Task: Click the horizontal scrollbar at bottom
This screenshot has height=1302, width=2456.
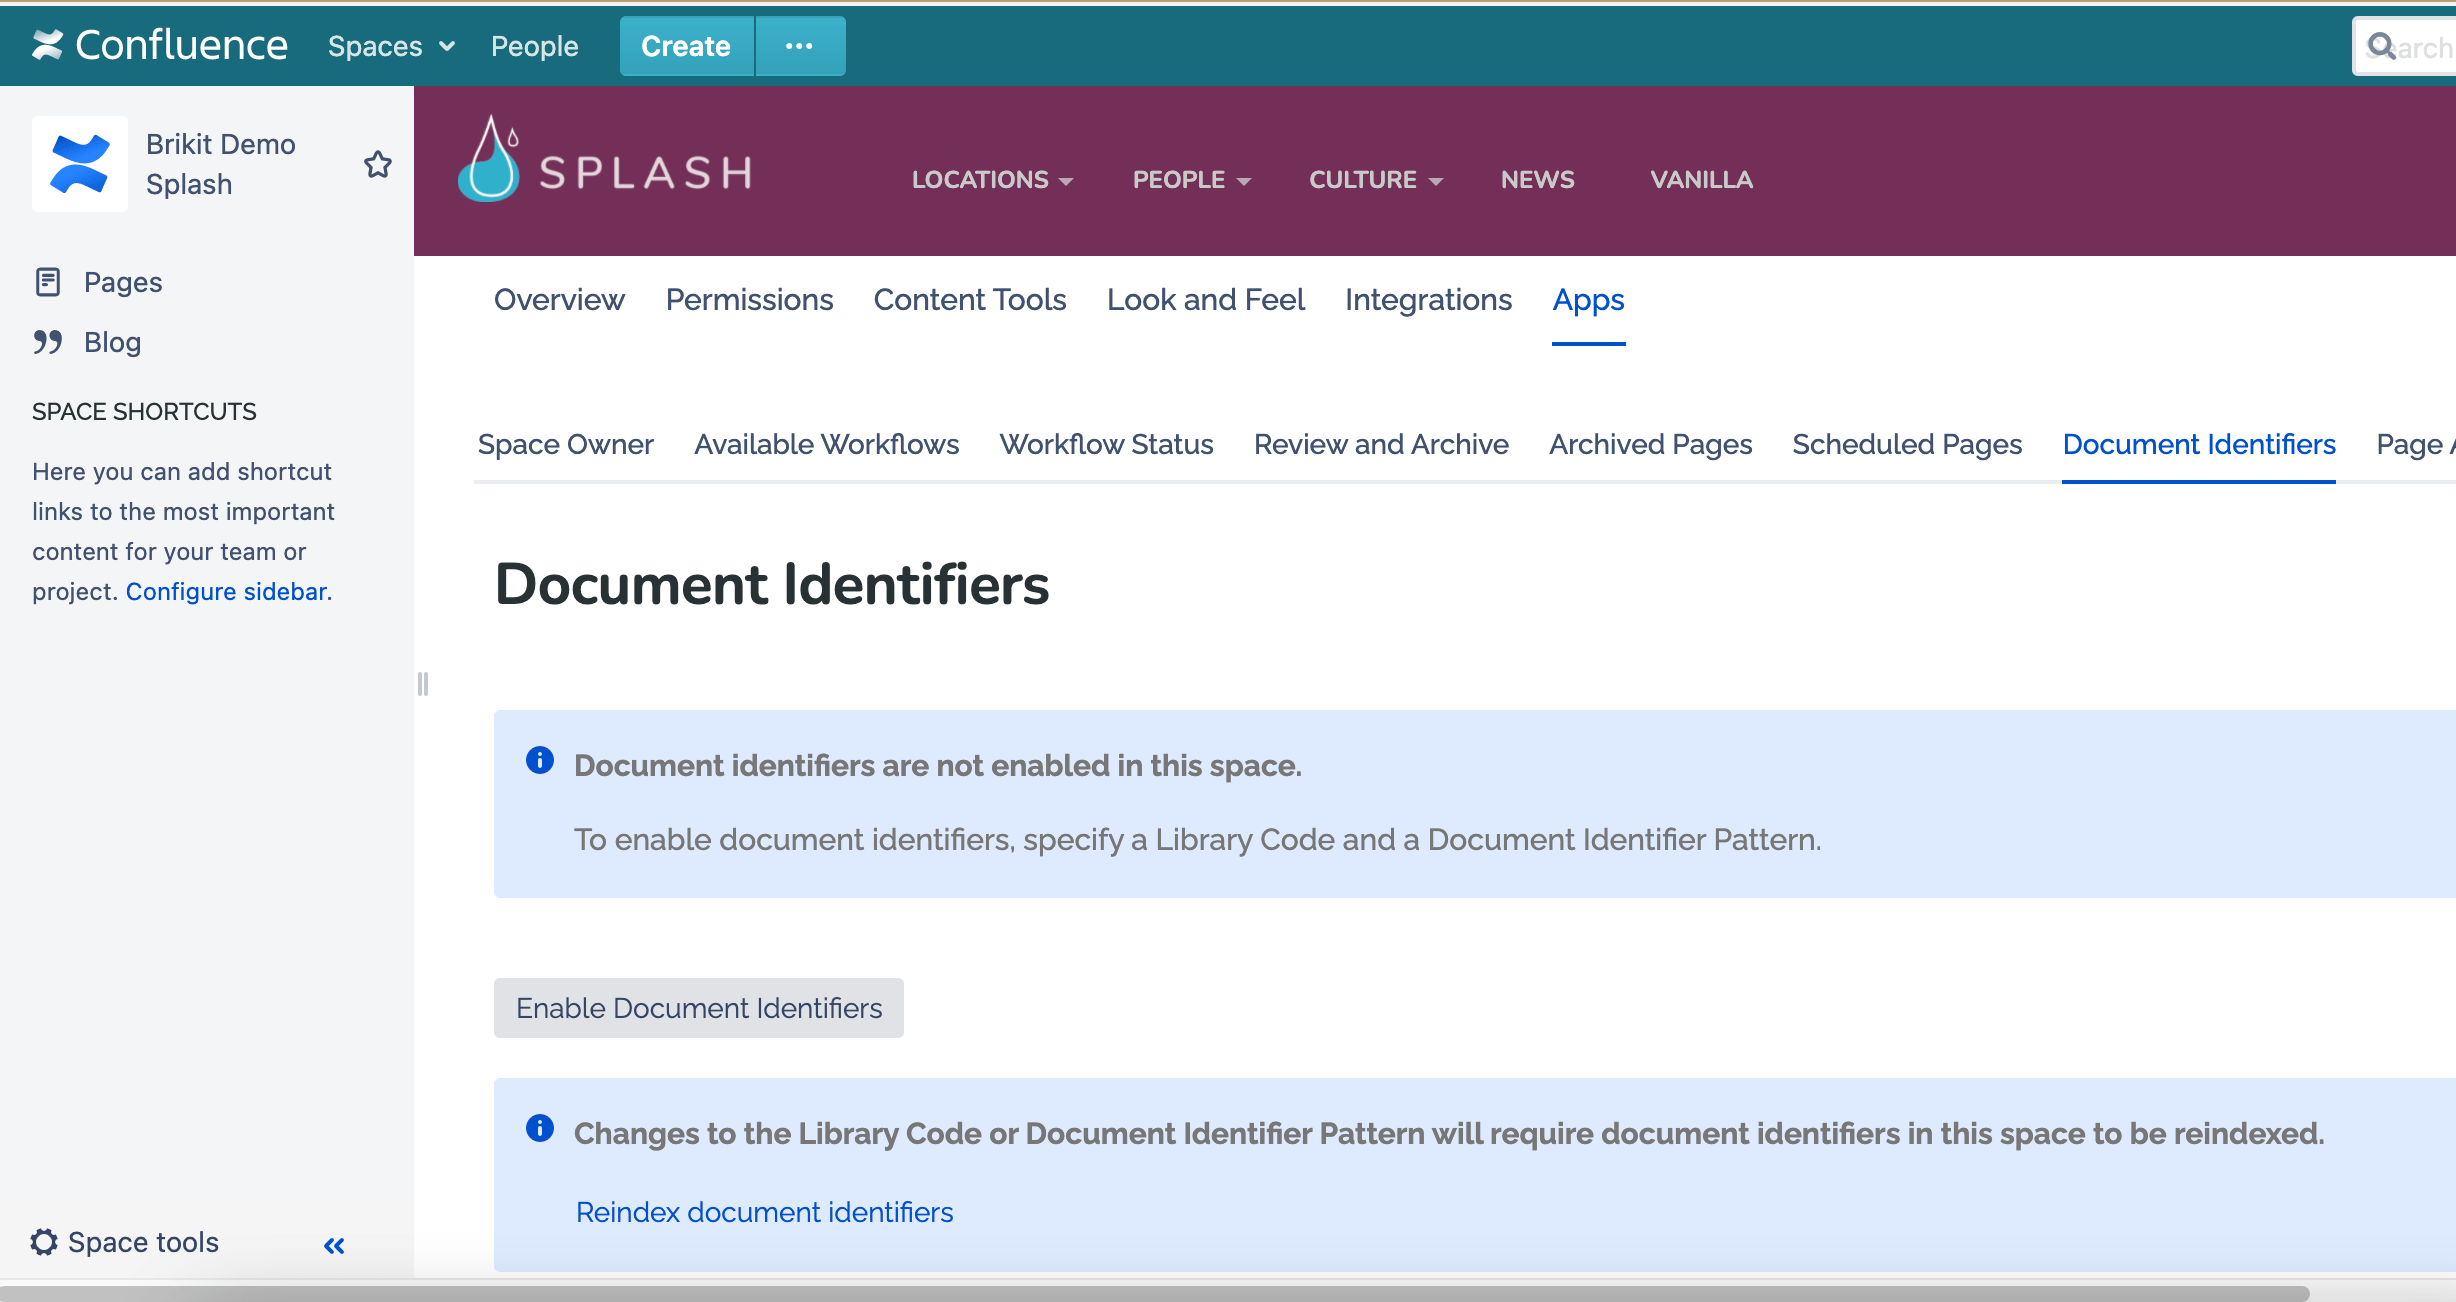Action: point(1155,1293)
